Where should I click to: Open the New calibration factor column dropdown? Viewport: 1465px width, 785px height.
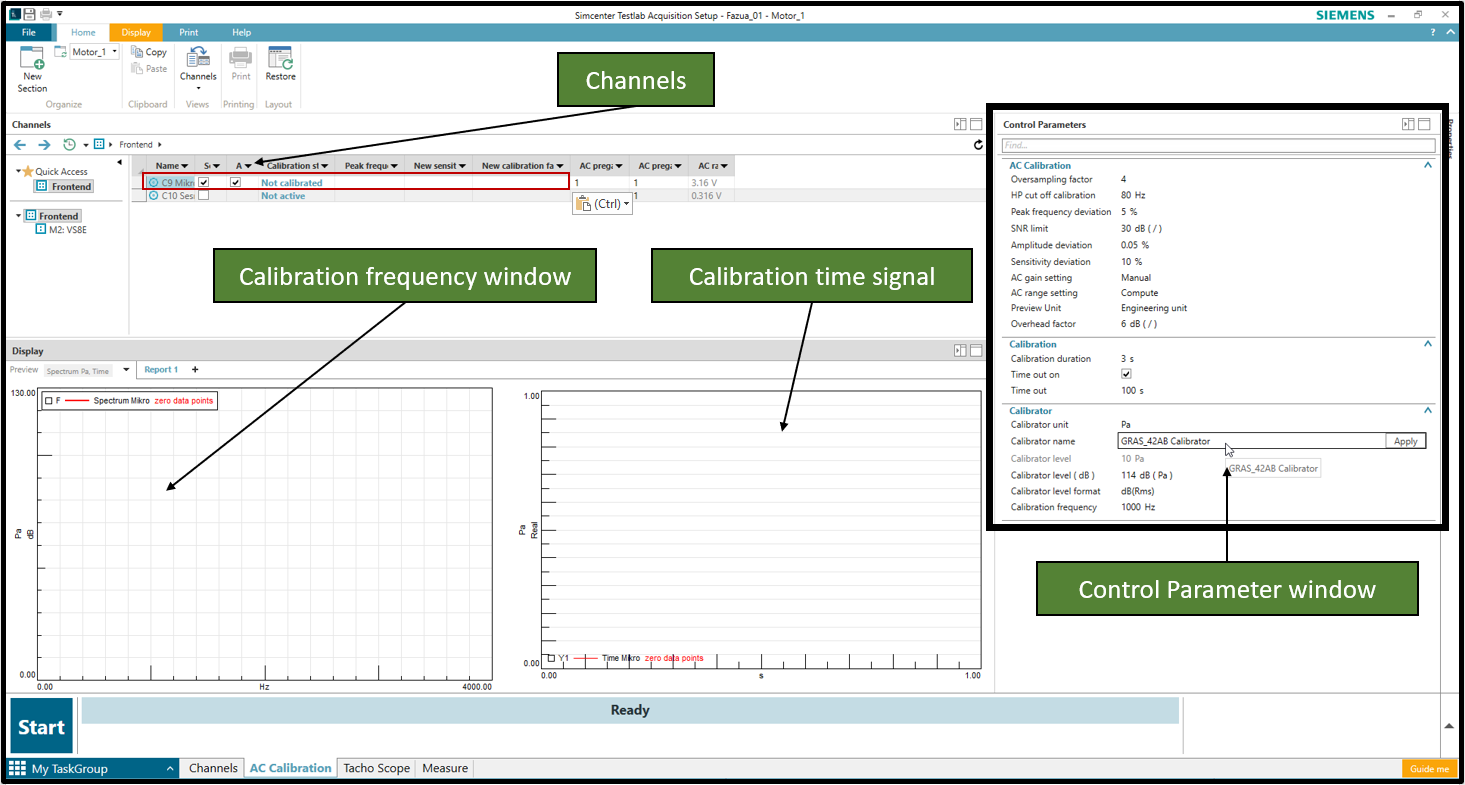[561, 166]
